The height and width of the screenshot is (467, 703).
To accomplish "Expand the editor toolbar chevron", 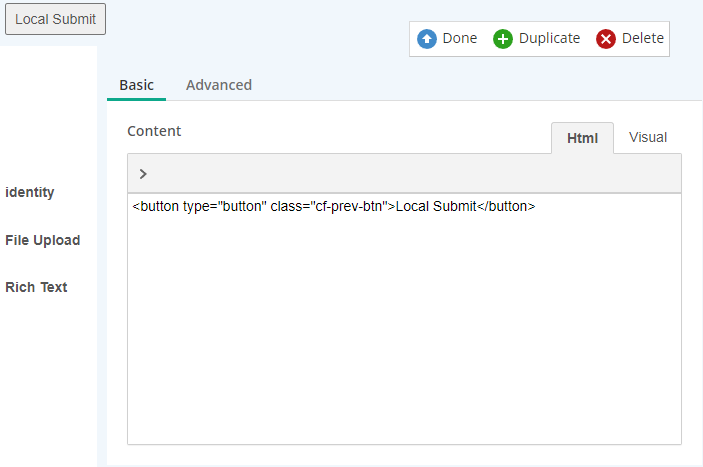I will [x=143, y=174].
